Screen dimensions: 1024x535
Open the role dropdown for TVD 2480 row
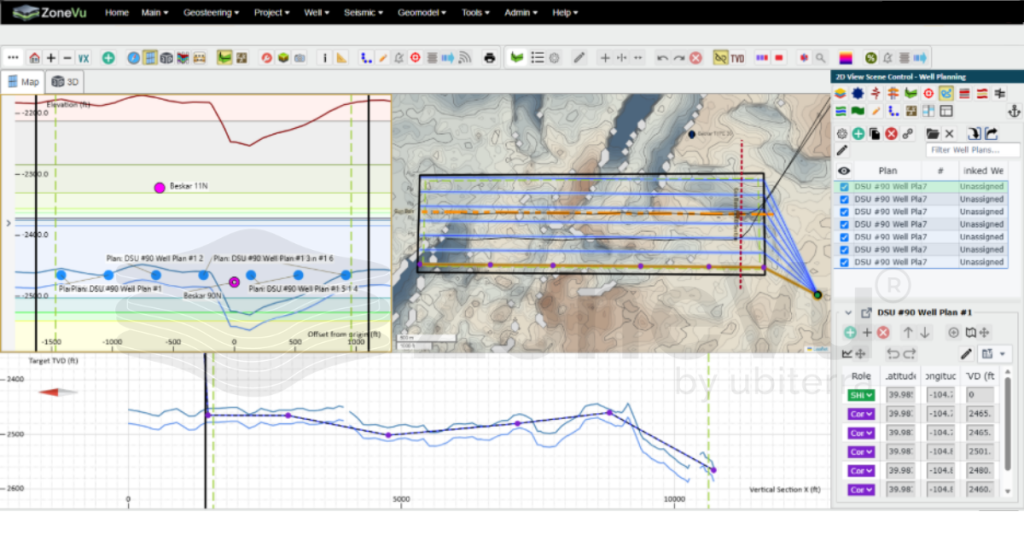coord(861,471)
